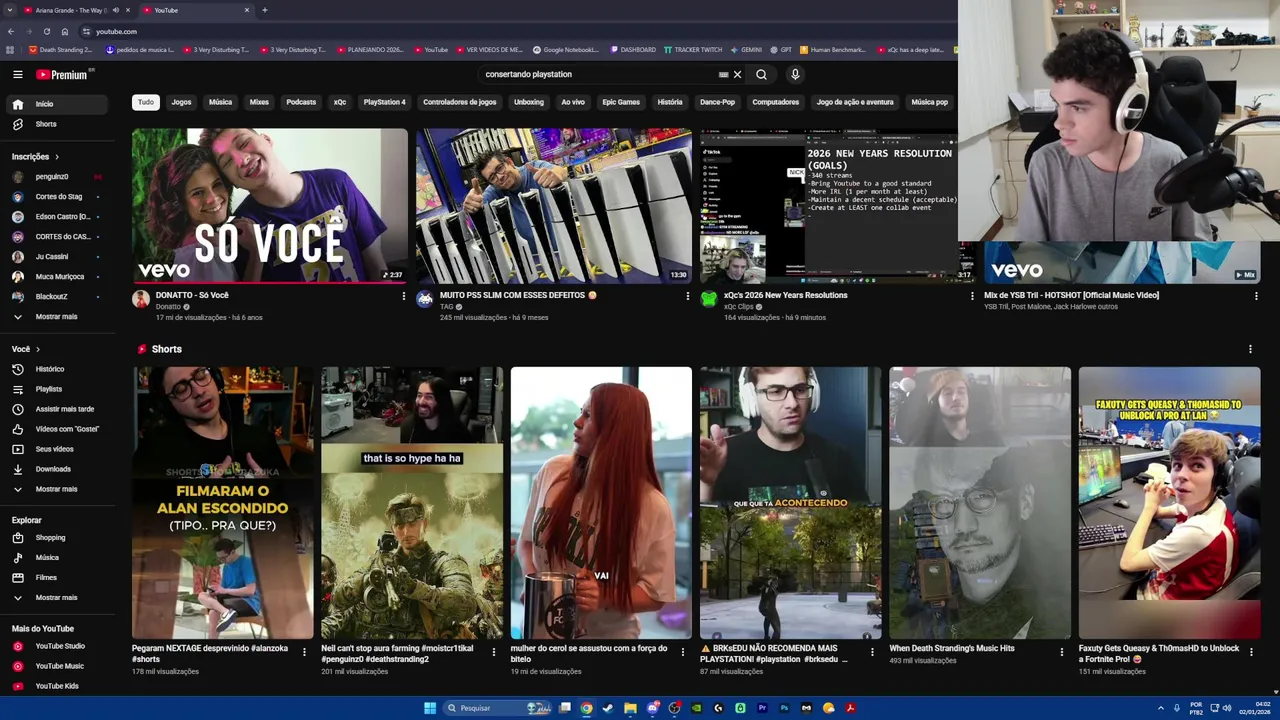Open the Inscrições section chevron
The width and height of the screenshot is (1280, 720).
click(x=57, y=157)
